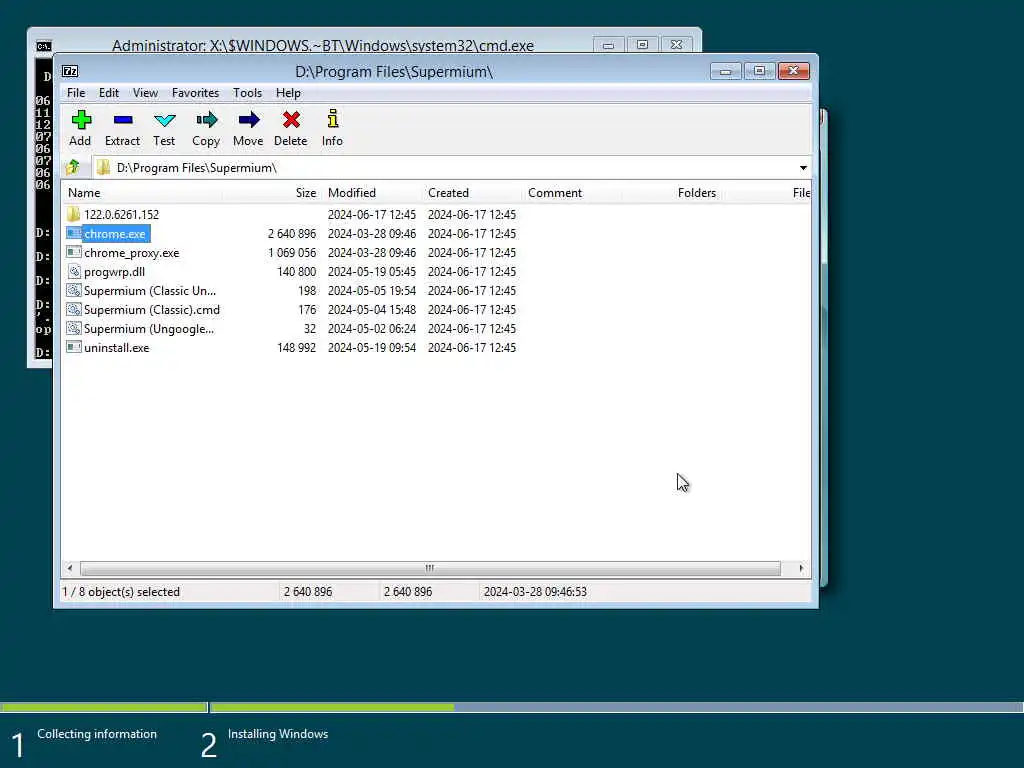
Task: Click modified date 2024-05-02 06:24
Action: (372, 328)
